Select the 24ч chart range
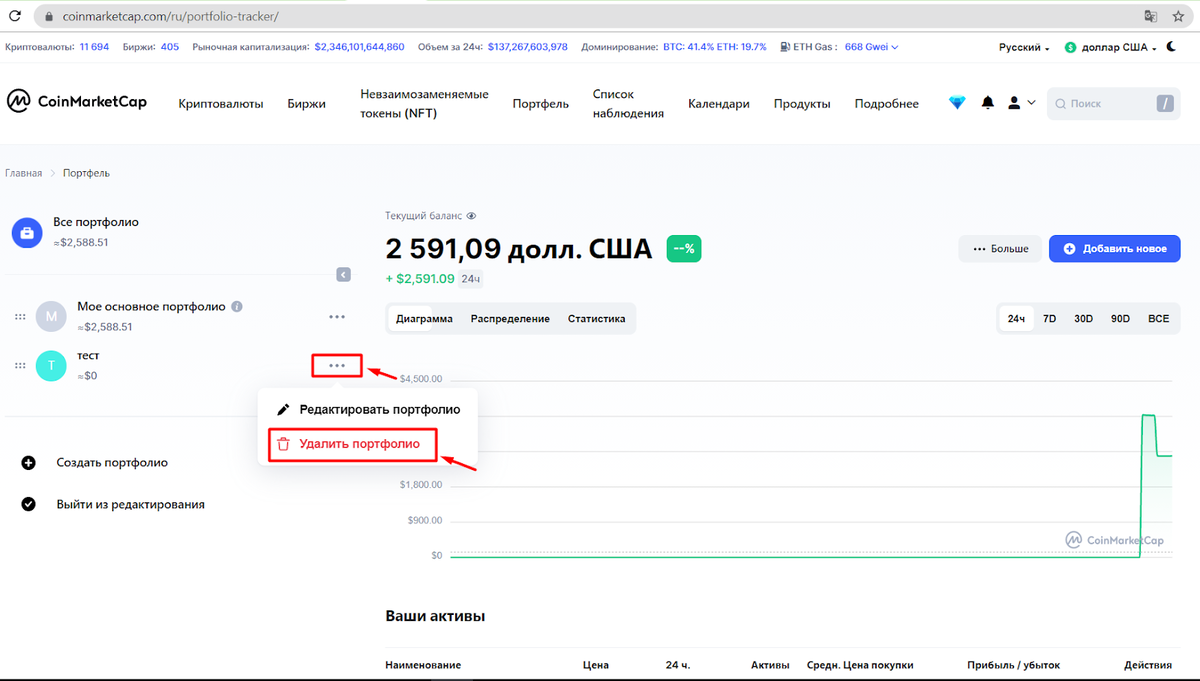The image size is (1200, 681). click(x=1017, y=319)
